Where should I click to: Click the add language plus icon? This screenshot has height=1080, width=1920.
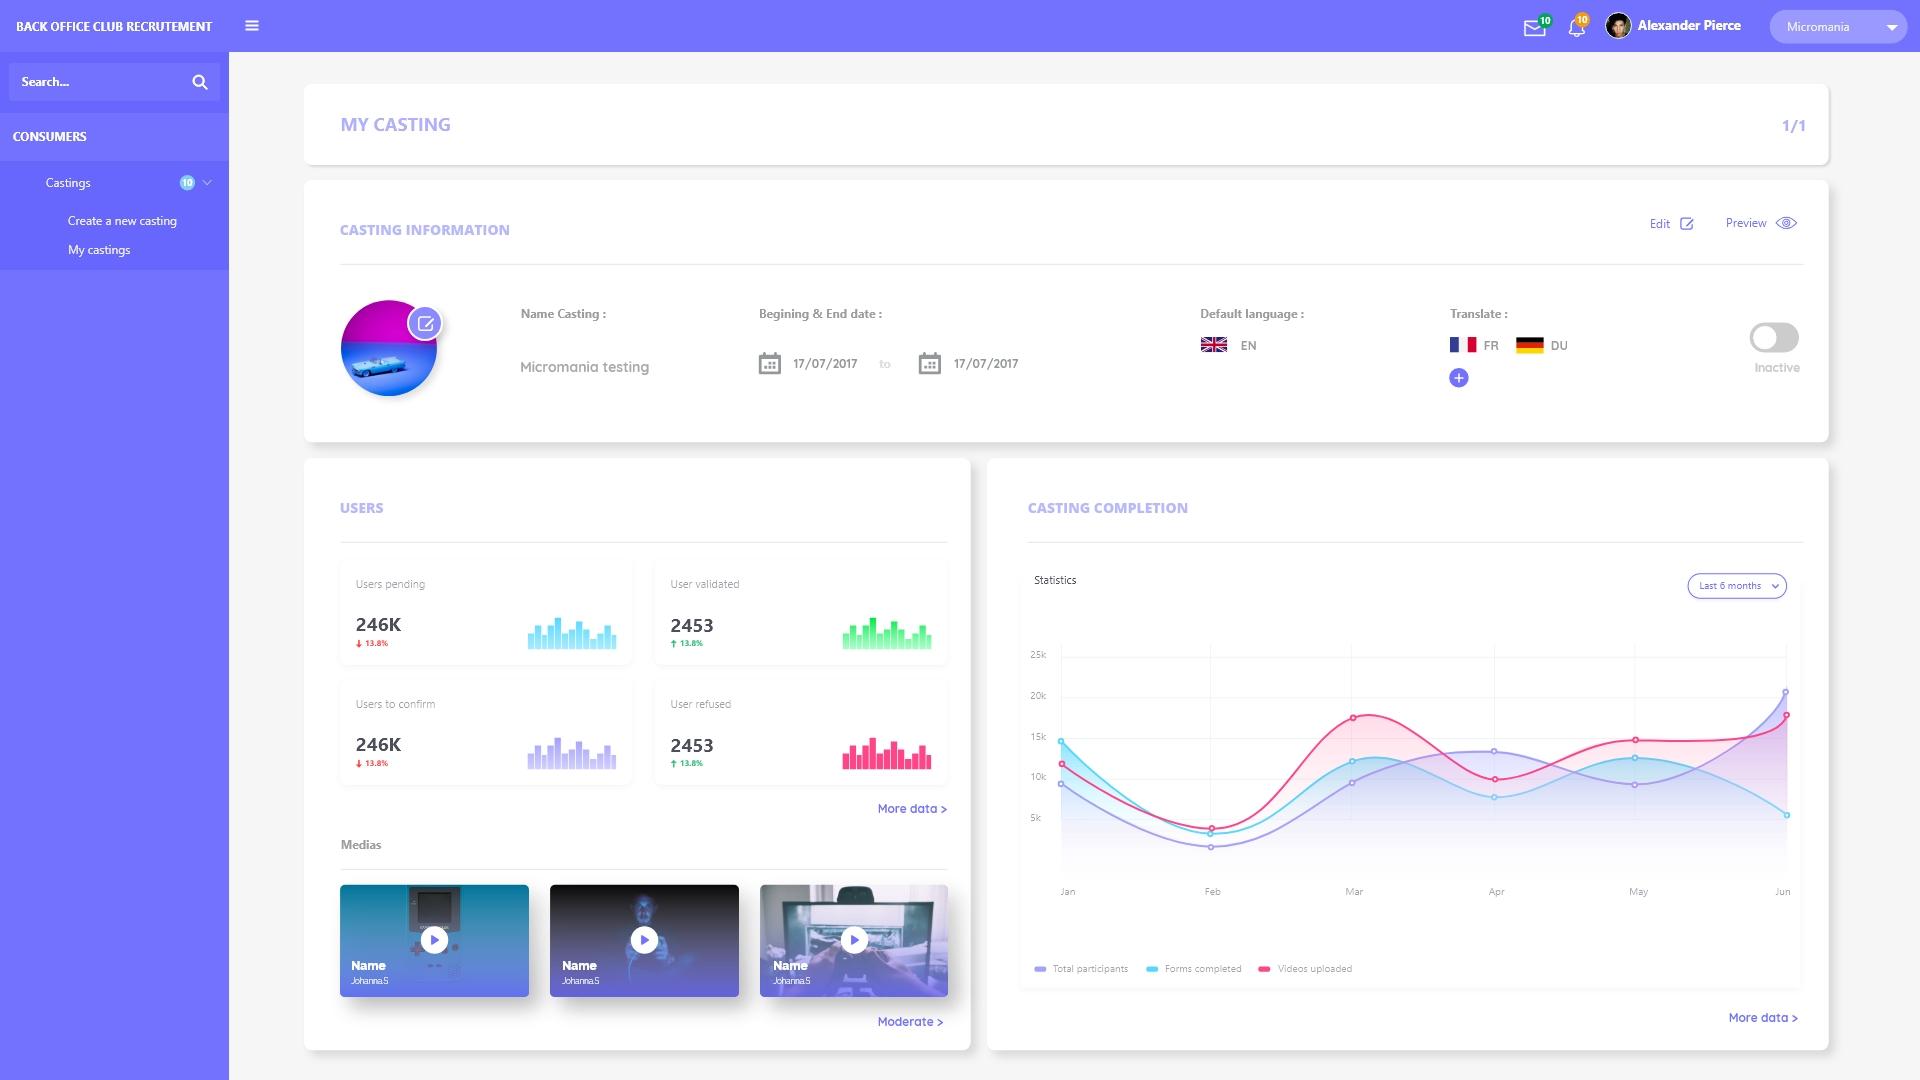click(x=1458, y=377)
